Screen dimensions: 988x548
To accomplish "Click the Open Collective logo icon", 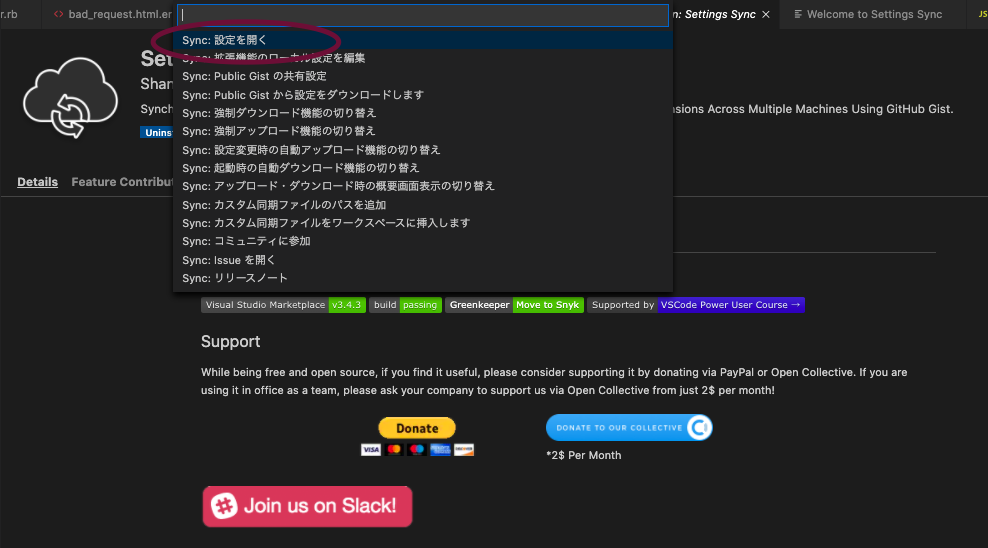I will point(699,428).
